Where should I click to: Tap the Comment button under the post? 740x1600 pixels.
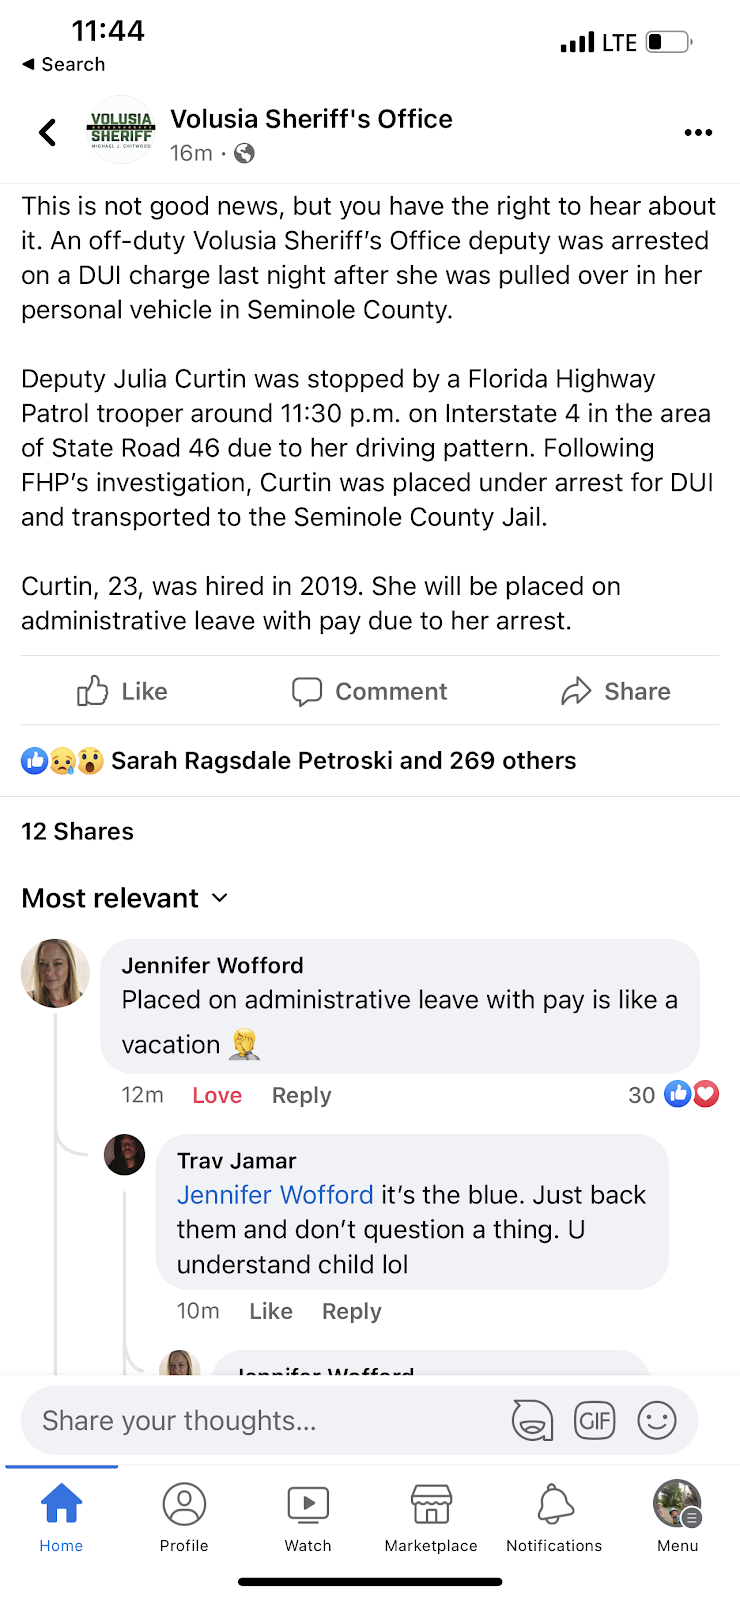click(369, 691)
